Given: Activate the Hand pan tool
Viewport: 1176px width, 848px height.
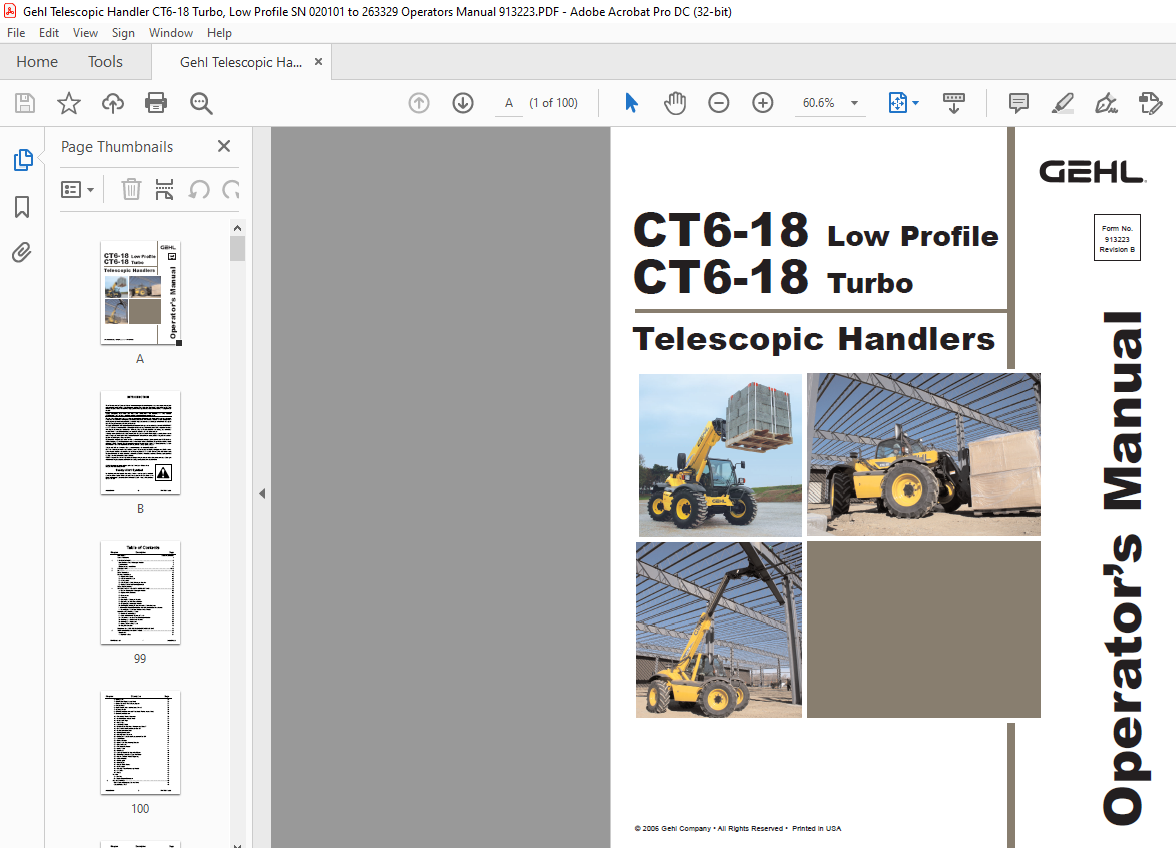Looking at the screenshot, I should (675, 103).
